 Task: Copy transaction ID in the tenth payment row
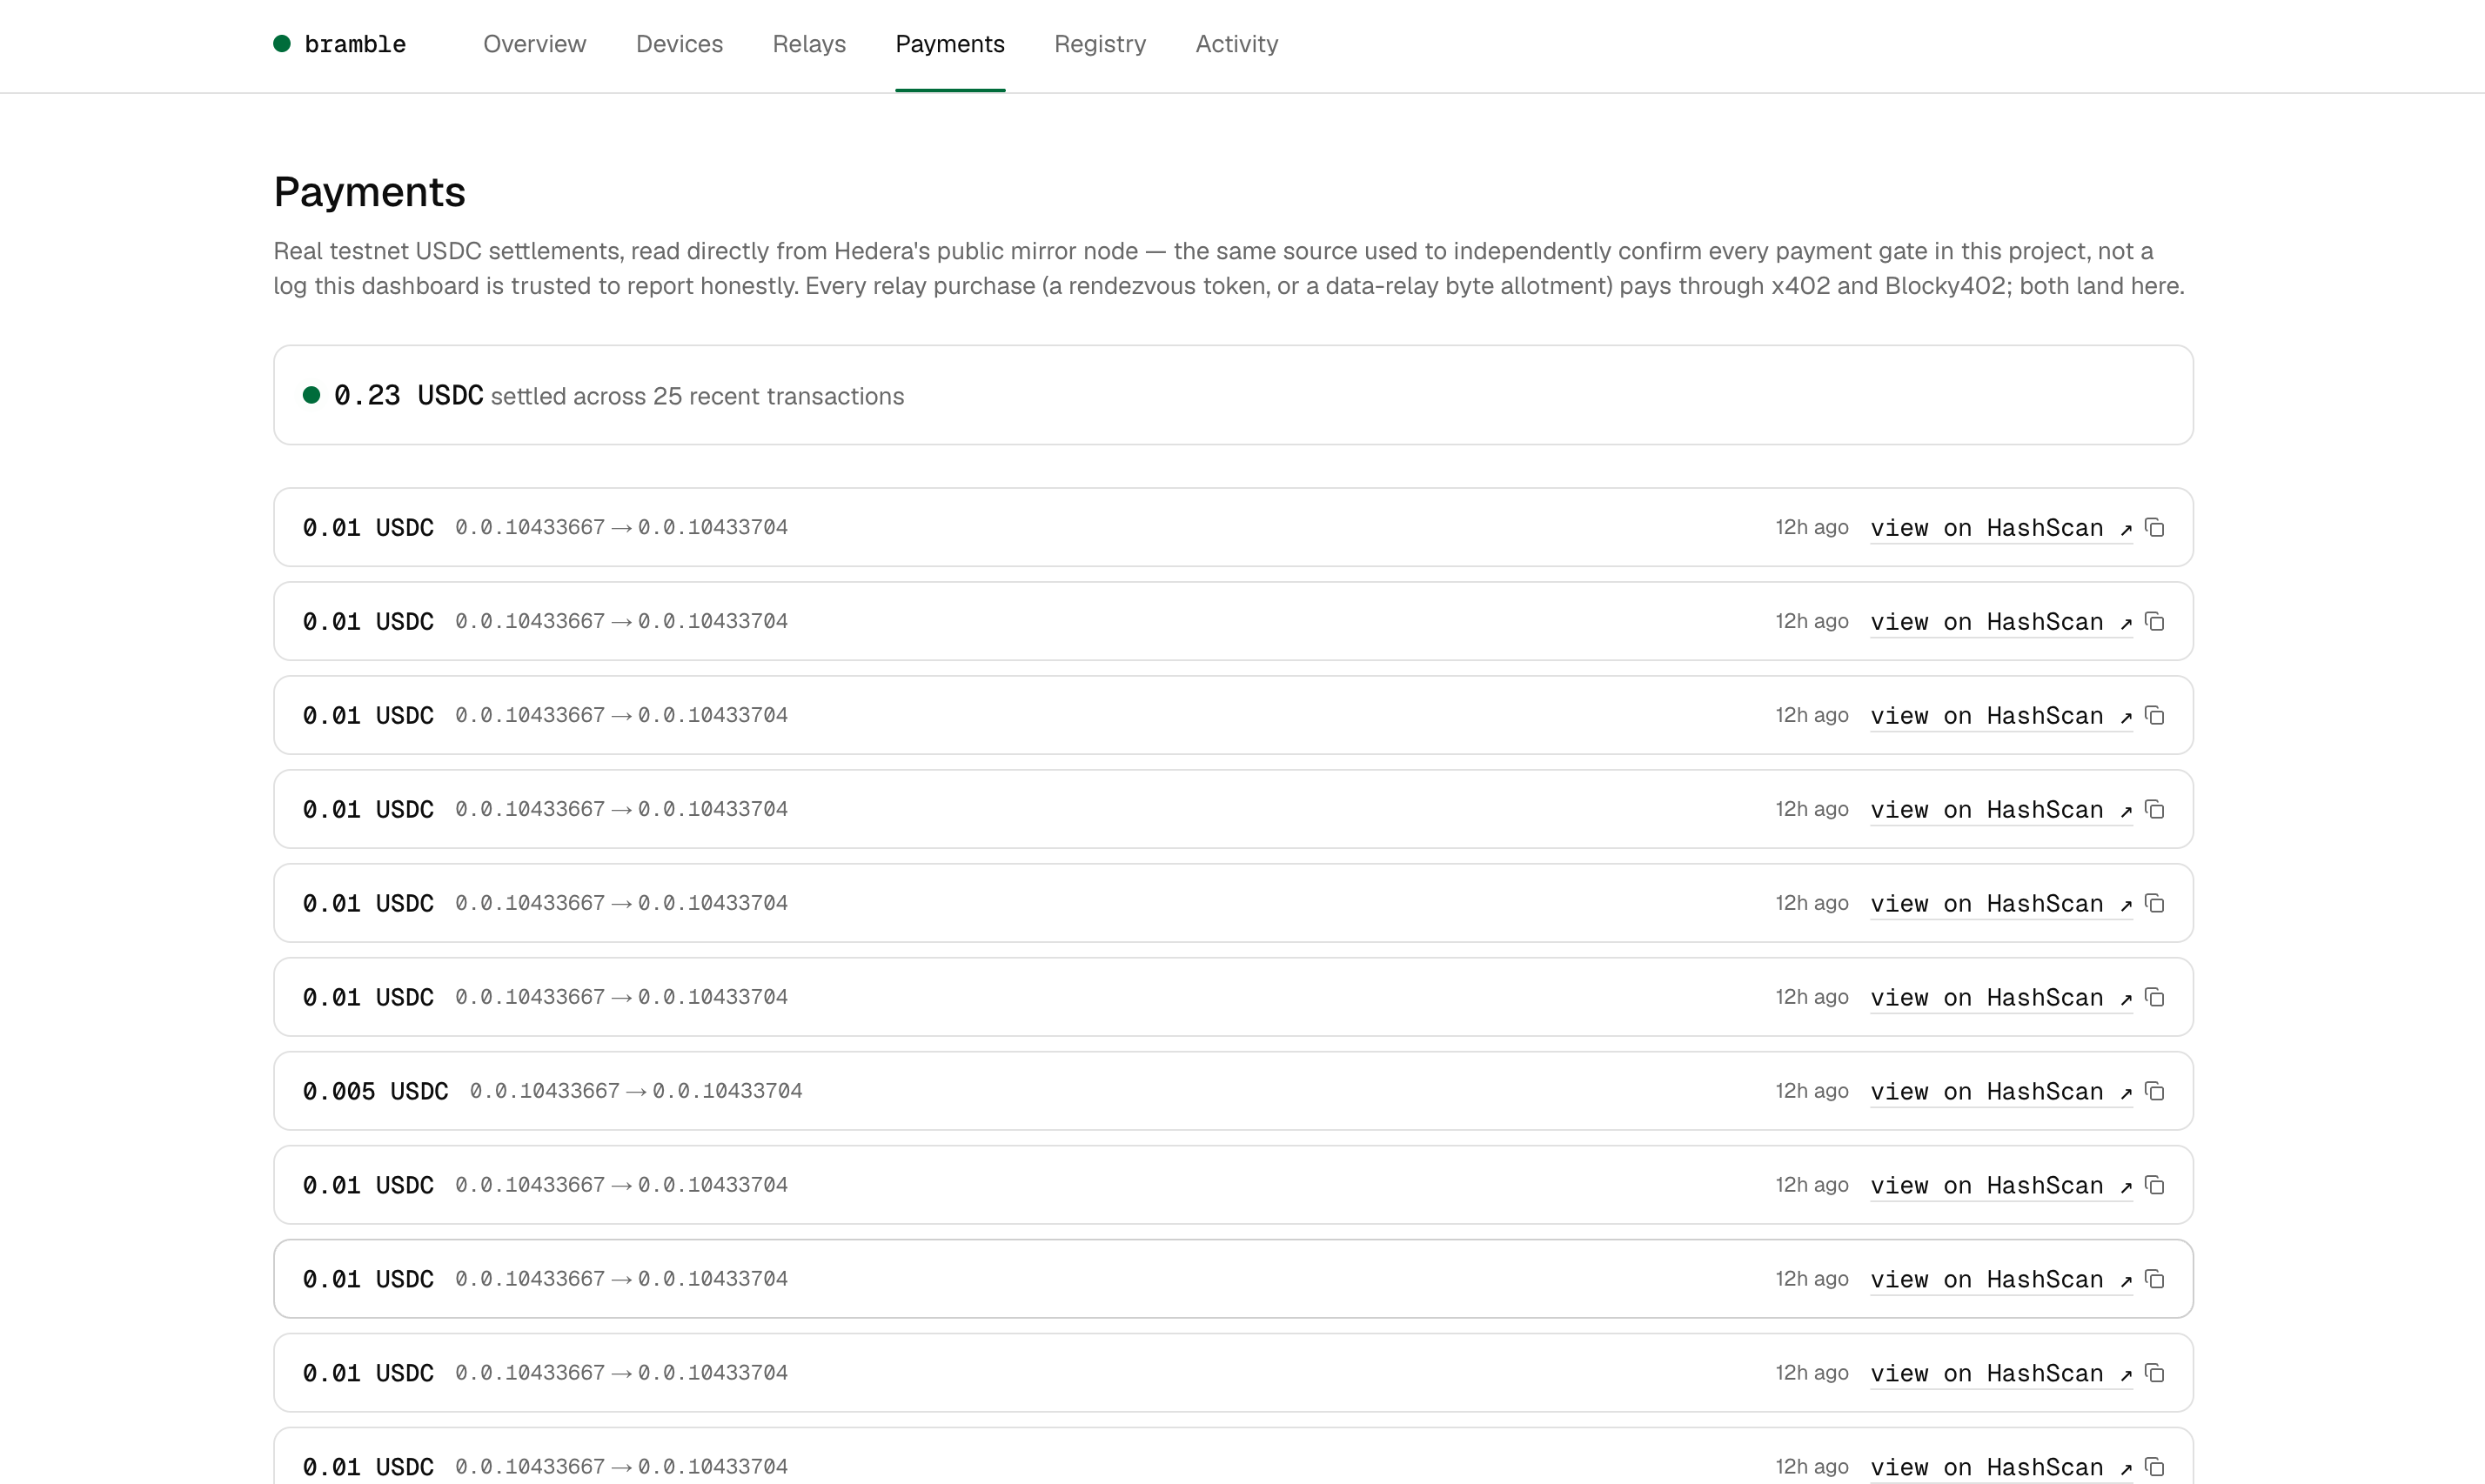(x=2155, y=1373)
